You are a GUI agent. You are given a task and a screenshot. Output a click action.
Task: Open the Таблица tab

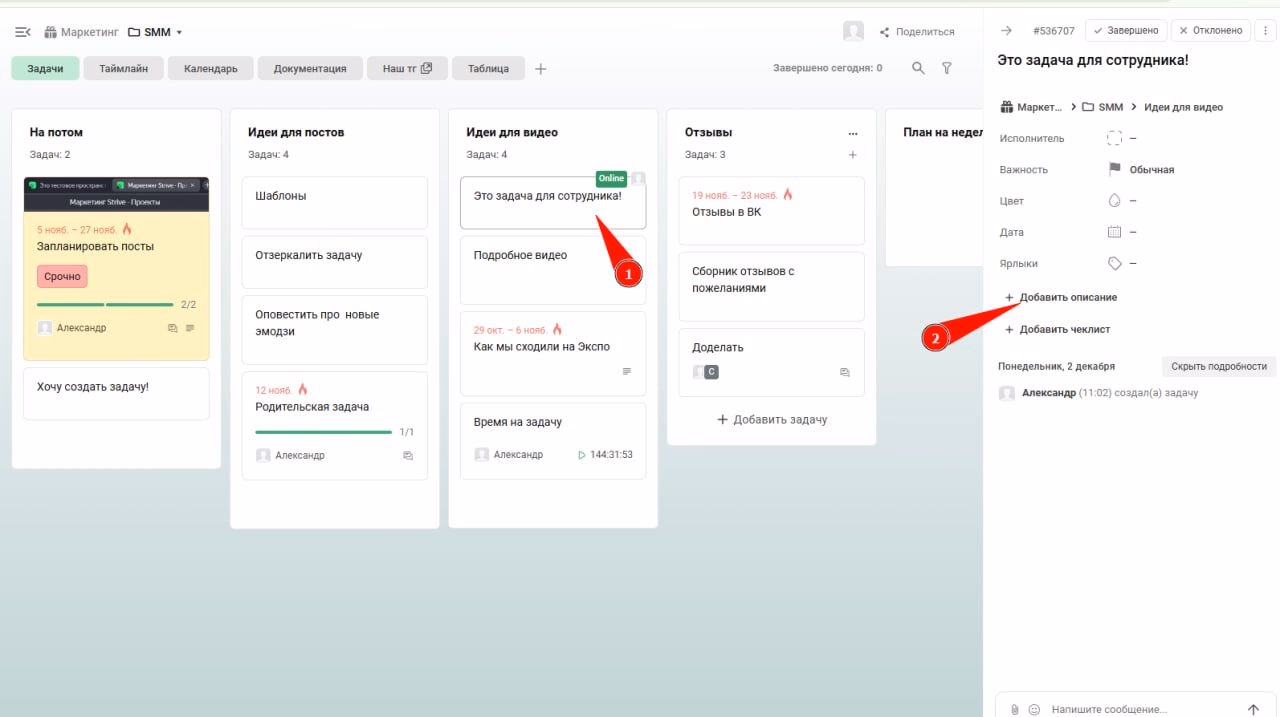point(490,69)
